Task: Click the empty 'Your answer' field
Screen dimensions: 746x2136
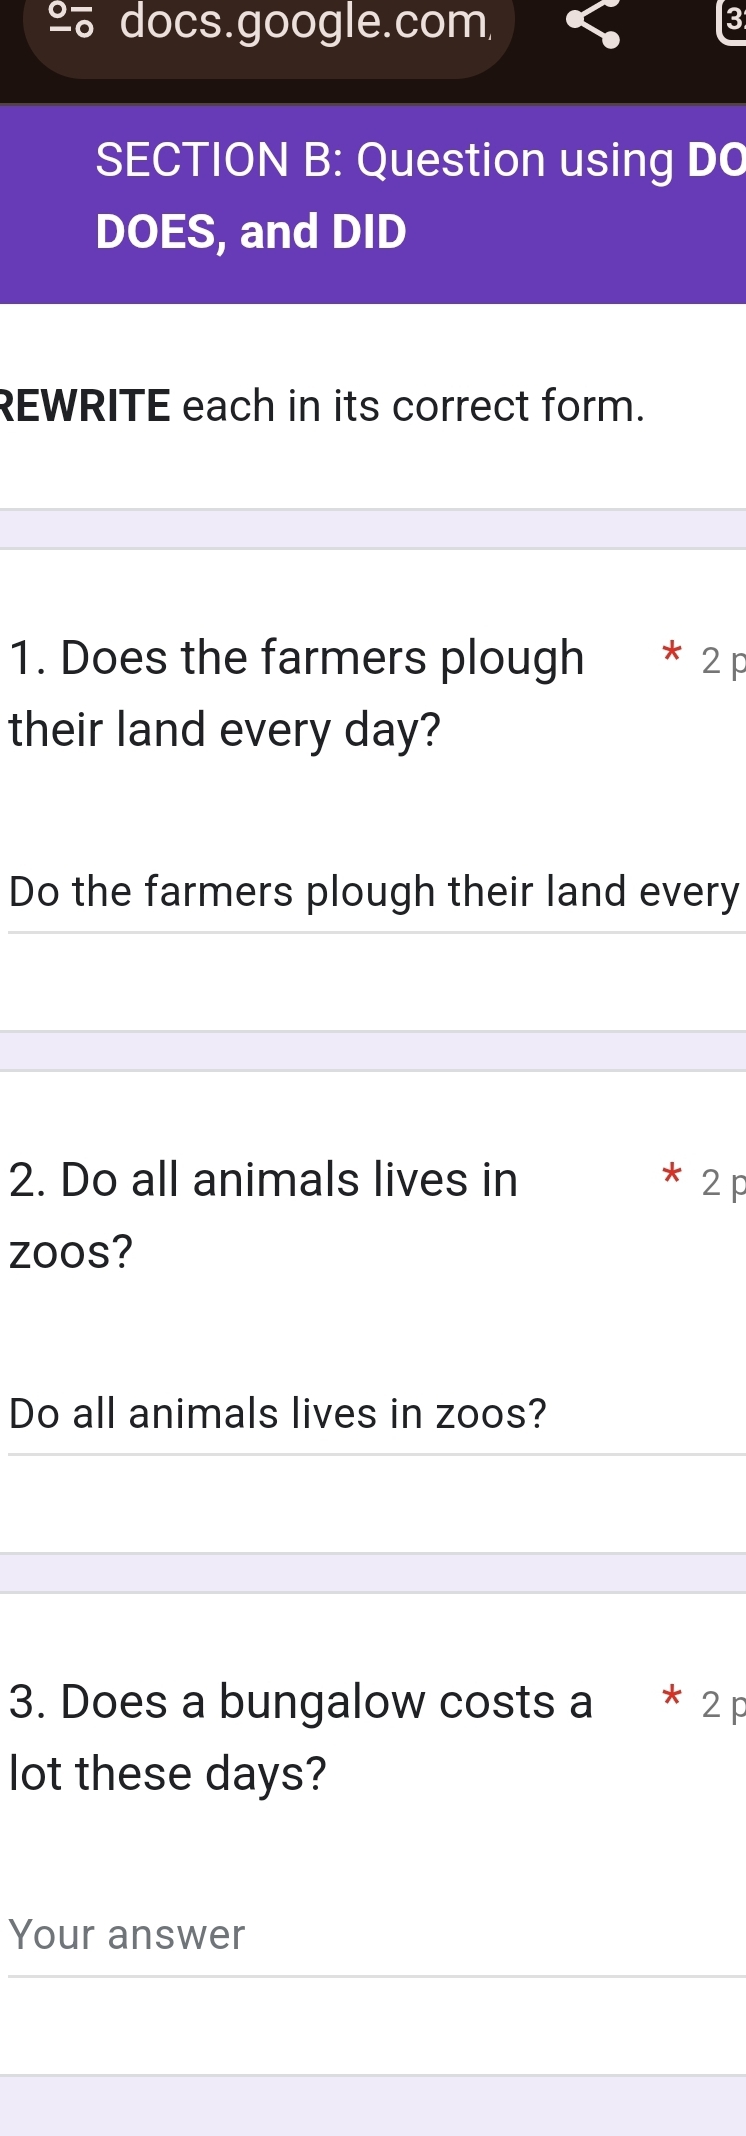Action: [374, 1936]
